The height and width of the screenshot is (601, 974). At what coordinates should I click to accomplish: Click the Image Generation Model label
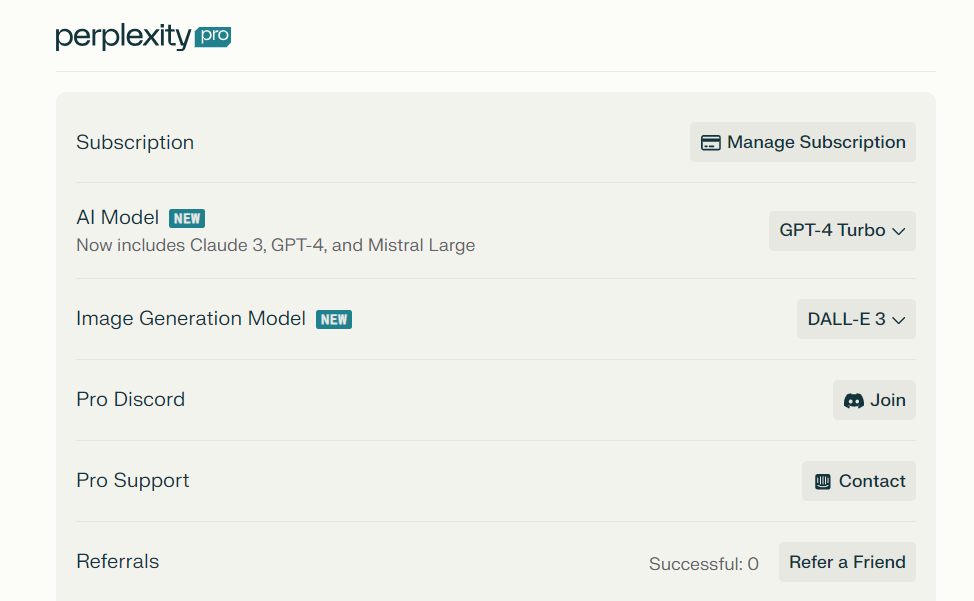click(x=191, y=319)
